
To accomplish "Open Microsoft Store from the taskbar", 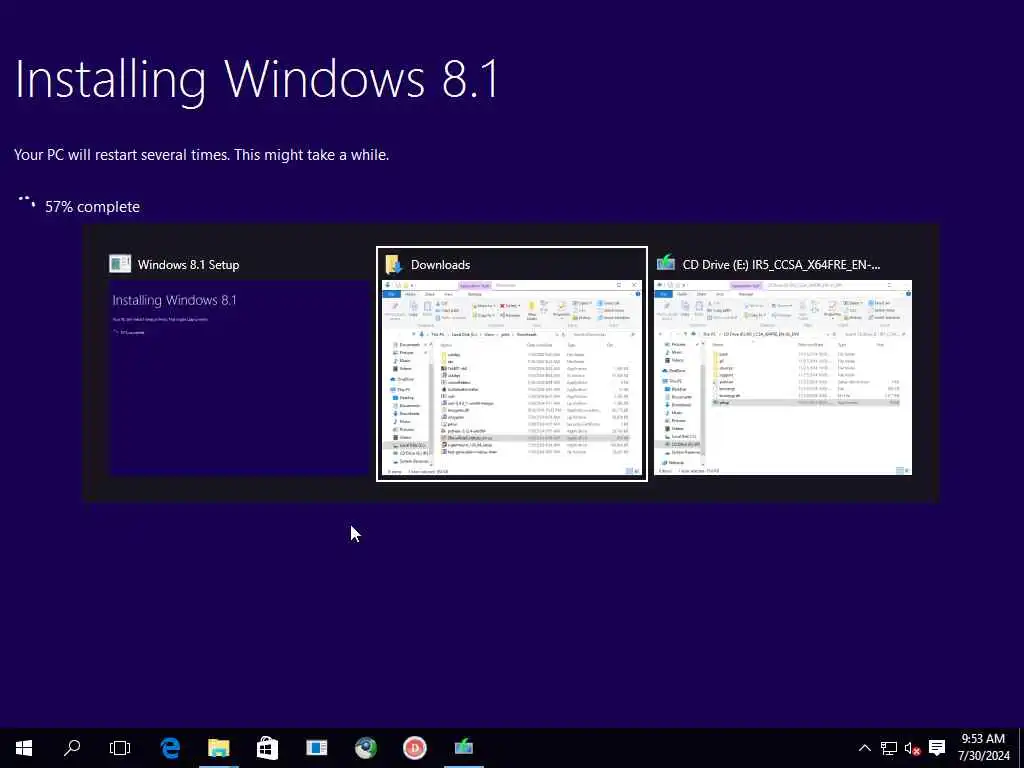I will (x=267, y=748).
